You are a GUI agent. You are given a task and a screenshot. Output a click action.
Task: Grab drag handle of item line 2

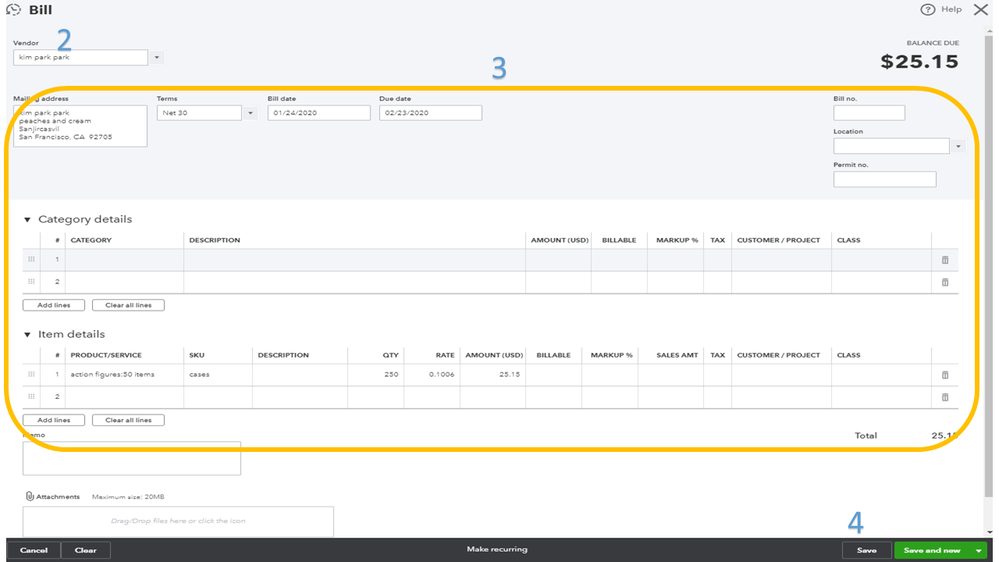(31, 396)
